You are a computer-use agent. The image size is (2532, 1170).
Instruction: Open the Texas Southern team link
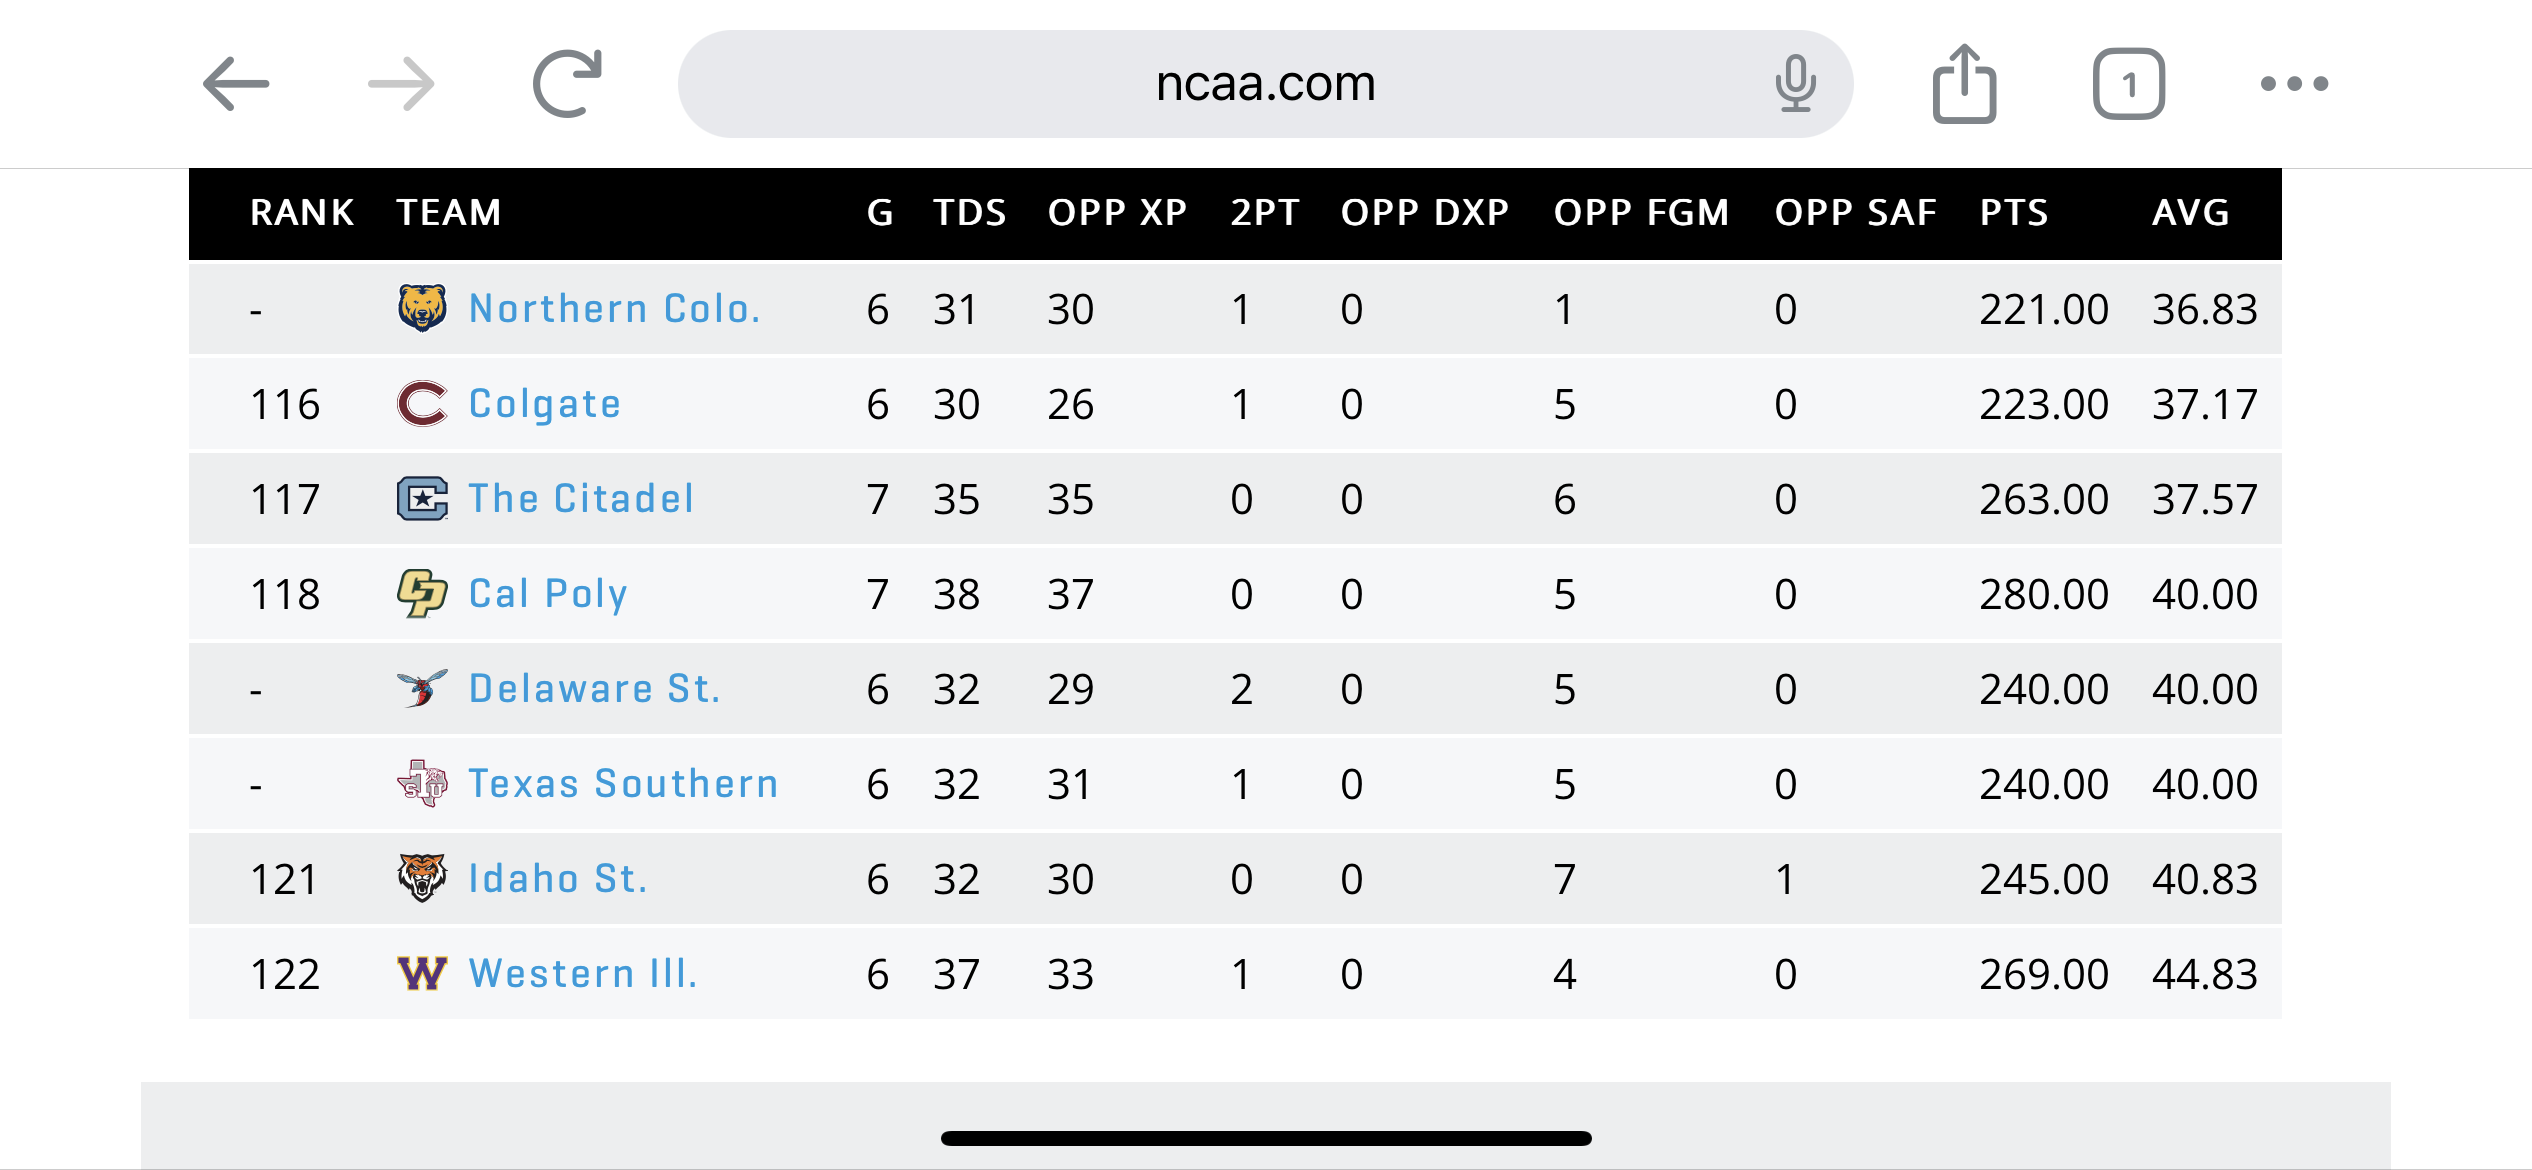click(x=623, y=784)
